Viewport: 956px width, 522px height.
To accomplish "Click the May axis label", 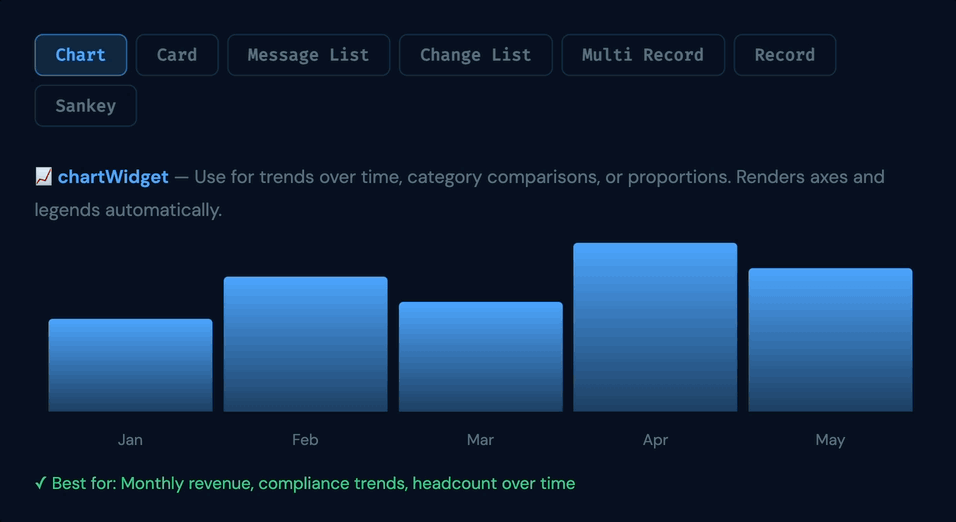I will 830,440.
